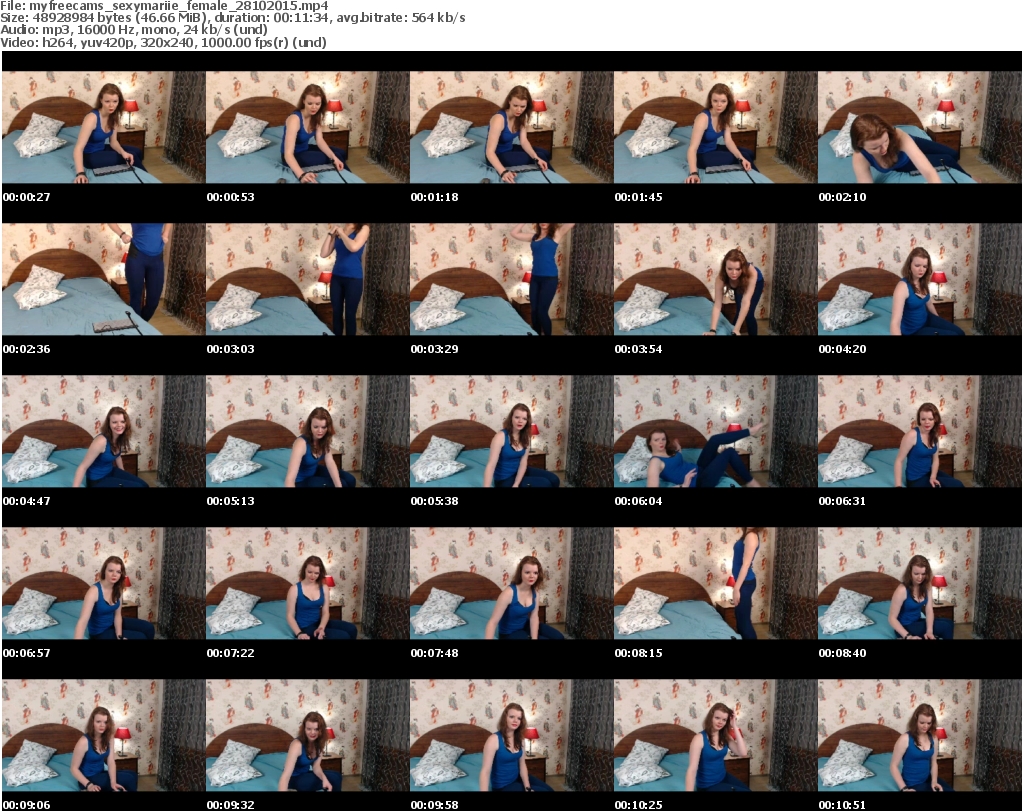Open the frame timestamped 00:00:53
This screenshot has width=1024, height=811.
coord(308,127)
